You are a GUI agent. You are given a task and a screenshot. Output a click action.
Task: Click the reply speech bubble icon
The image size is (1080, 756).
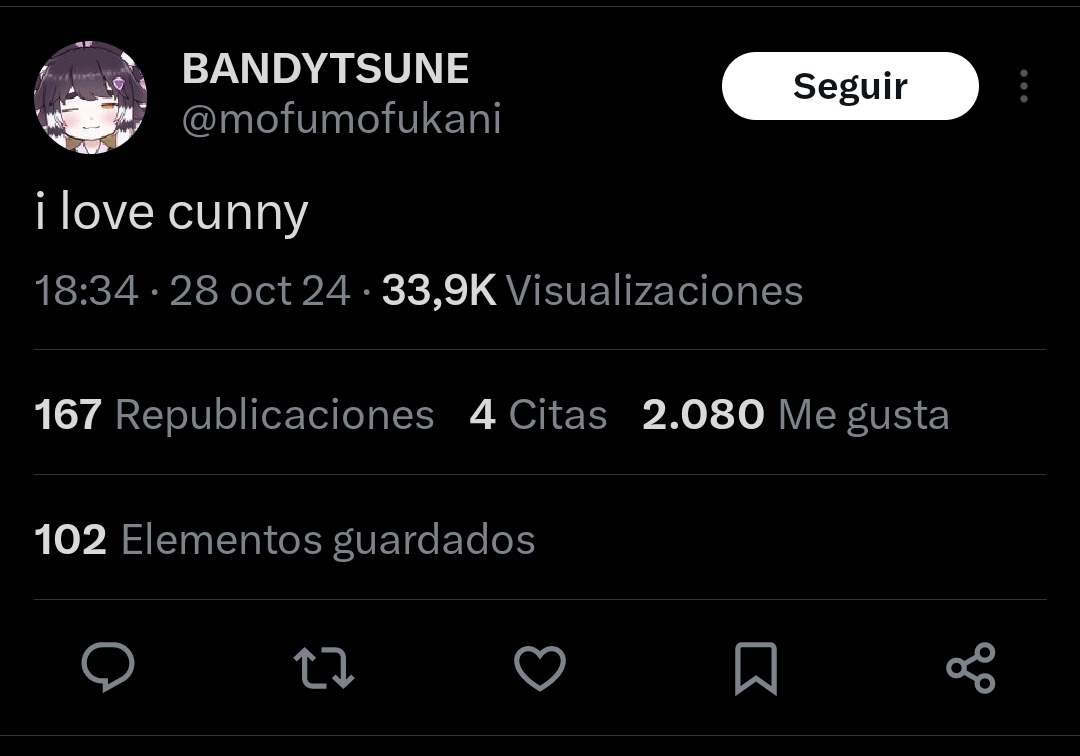(x=108, y=666)
